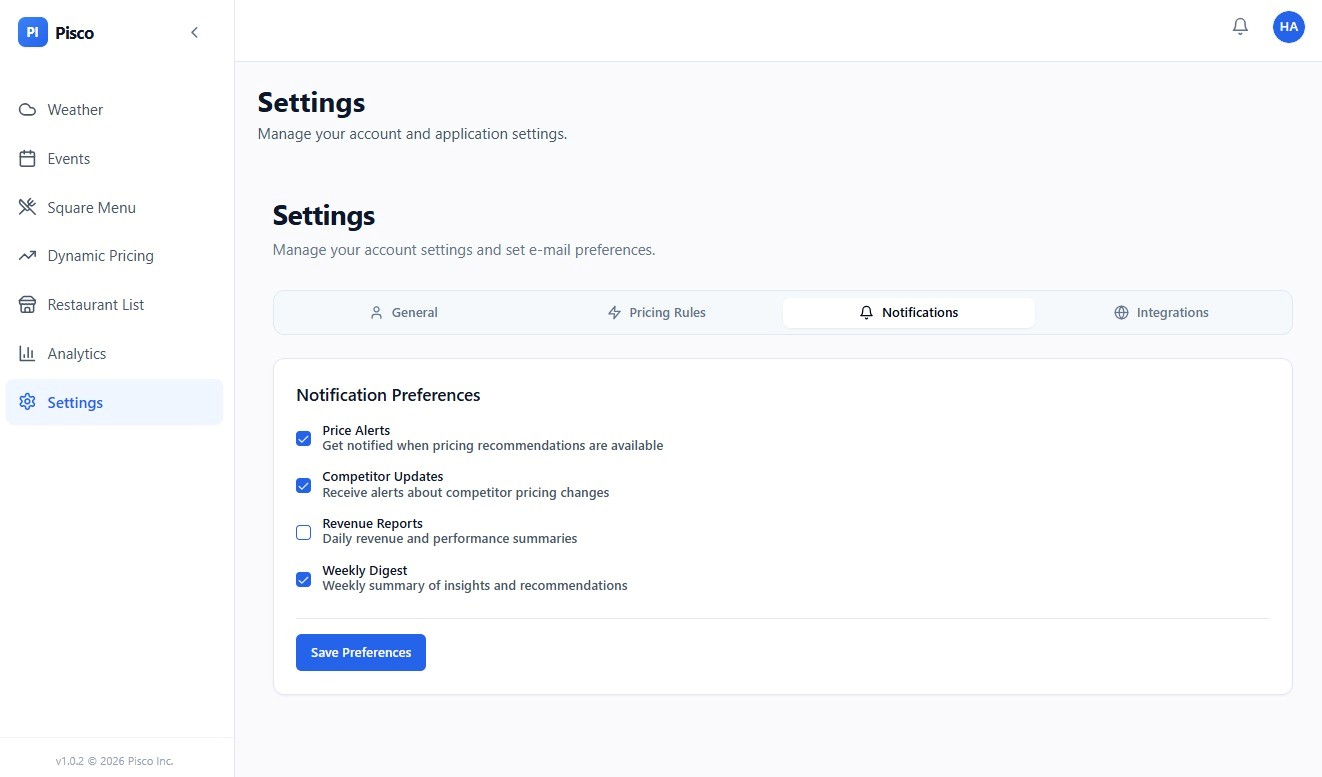Viewport: 1322px width, 777px height.
Task: Enable the Revenue Reports checkbox
Action: click(x=304, y=532)
